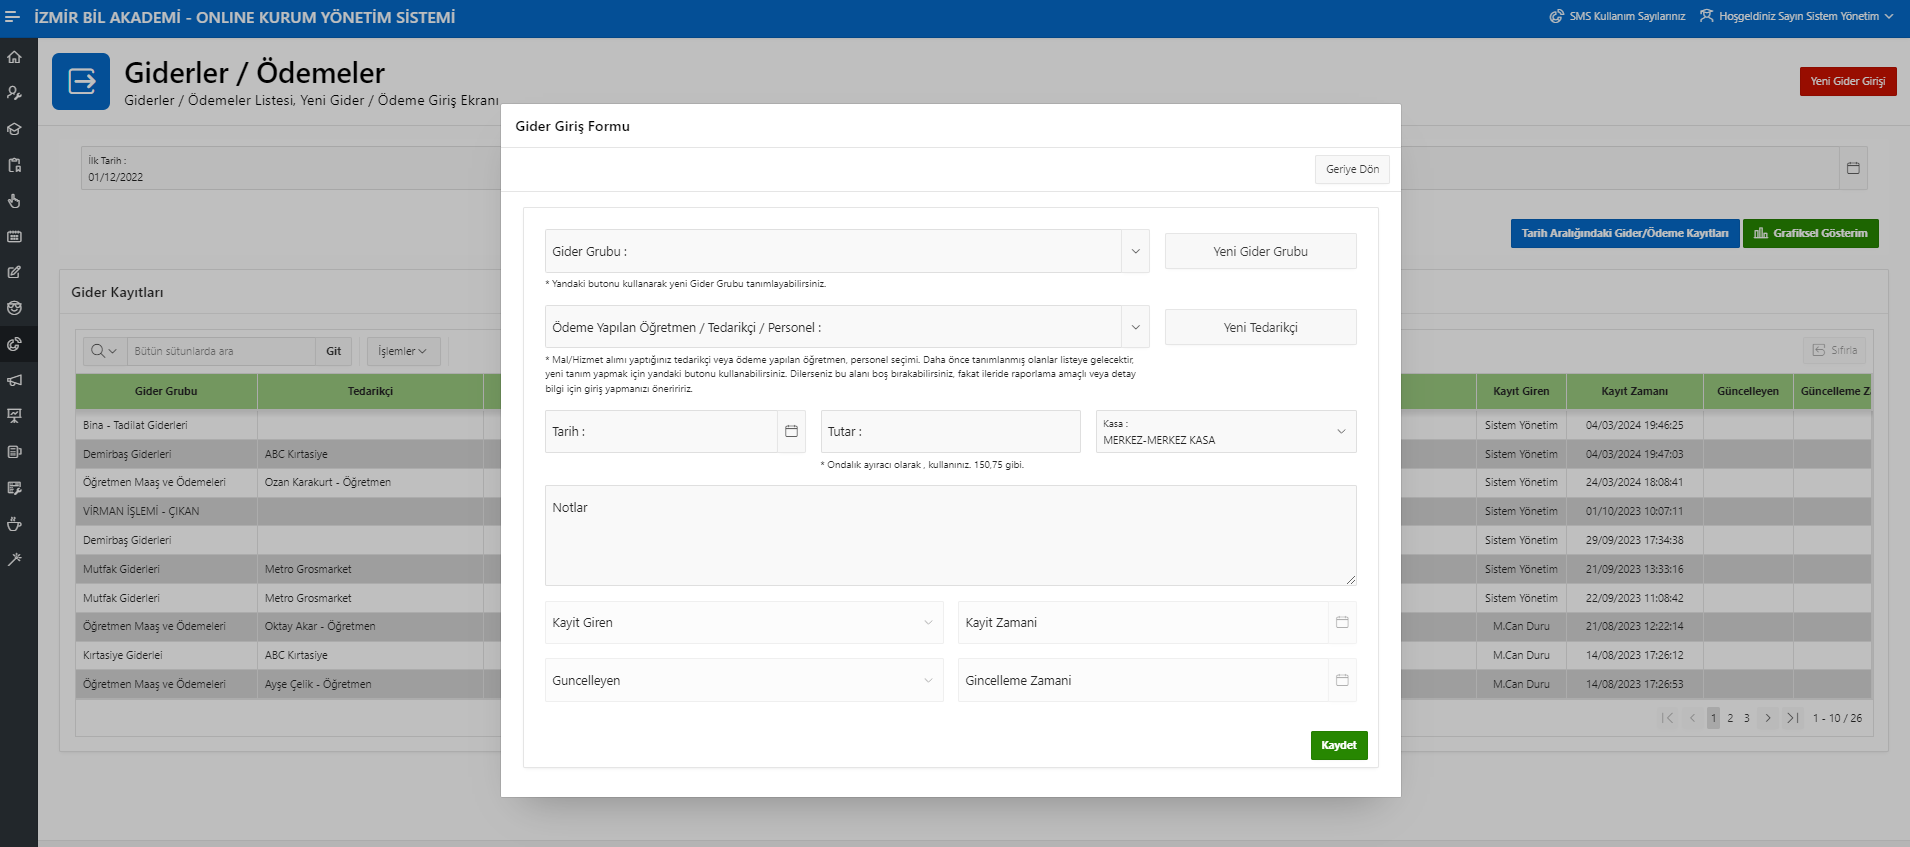Click the megaphone announcements sidebar icon
Image resolution: width=1910 pixels, height=847 pixels.
14,380
